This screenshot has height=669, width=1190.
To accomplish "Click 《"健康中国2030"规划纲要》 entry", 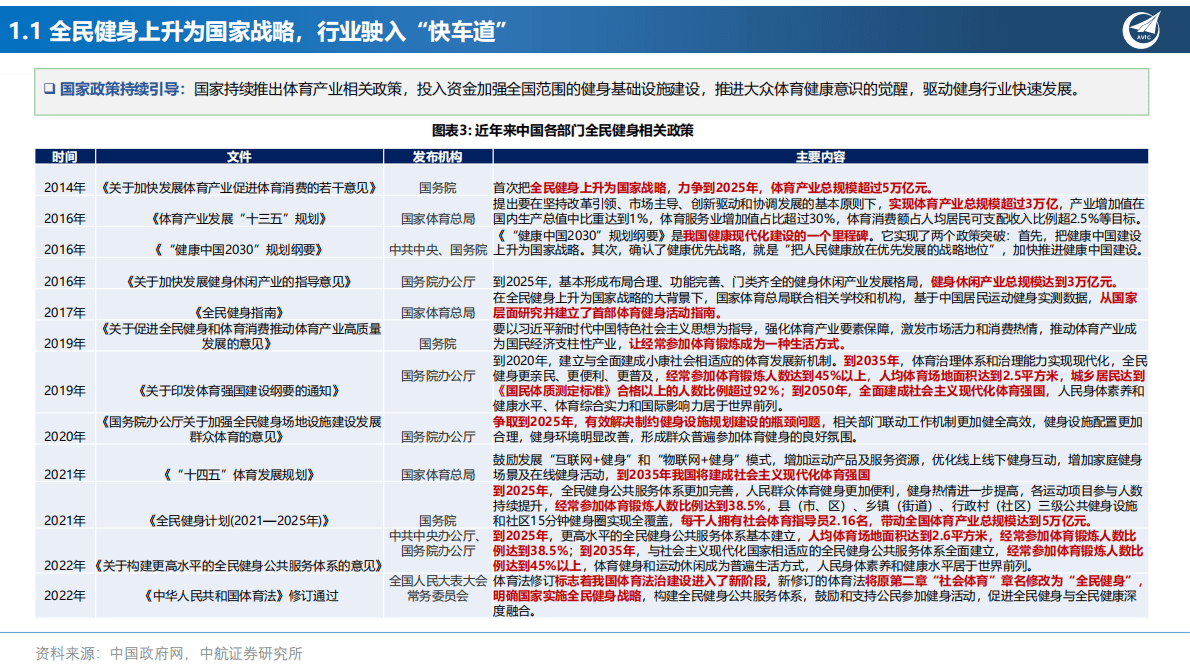I will (240, 251).
